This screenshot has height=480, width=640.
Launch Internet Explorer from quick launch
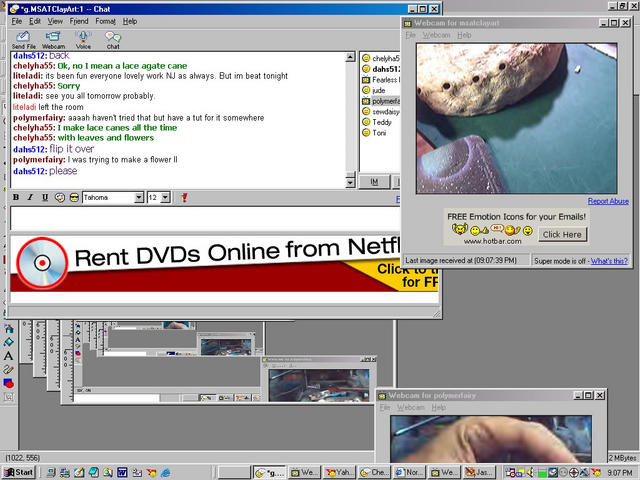(x=166, y=473)
